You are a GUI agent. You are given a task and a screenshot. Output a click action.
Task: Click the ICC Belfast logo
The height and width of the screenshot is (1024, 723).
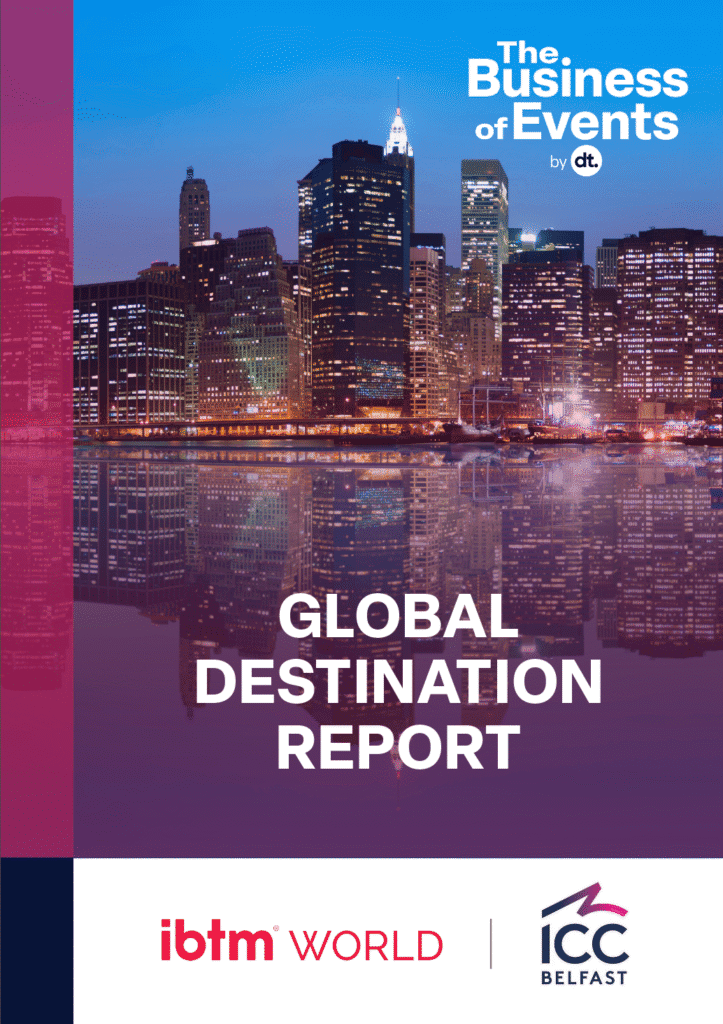585,934
